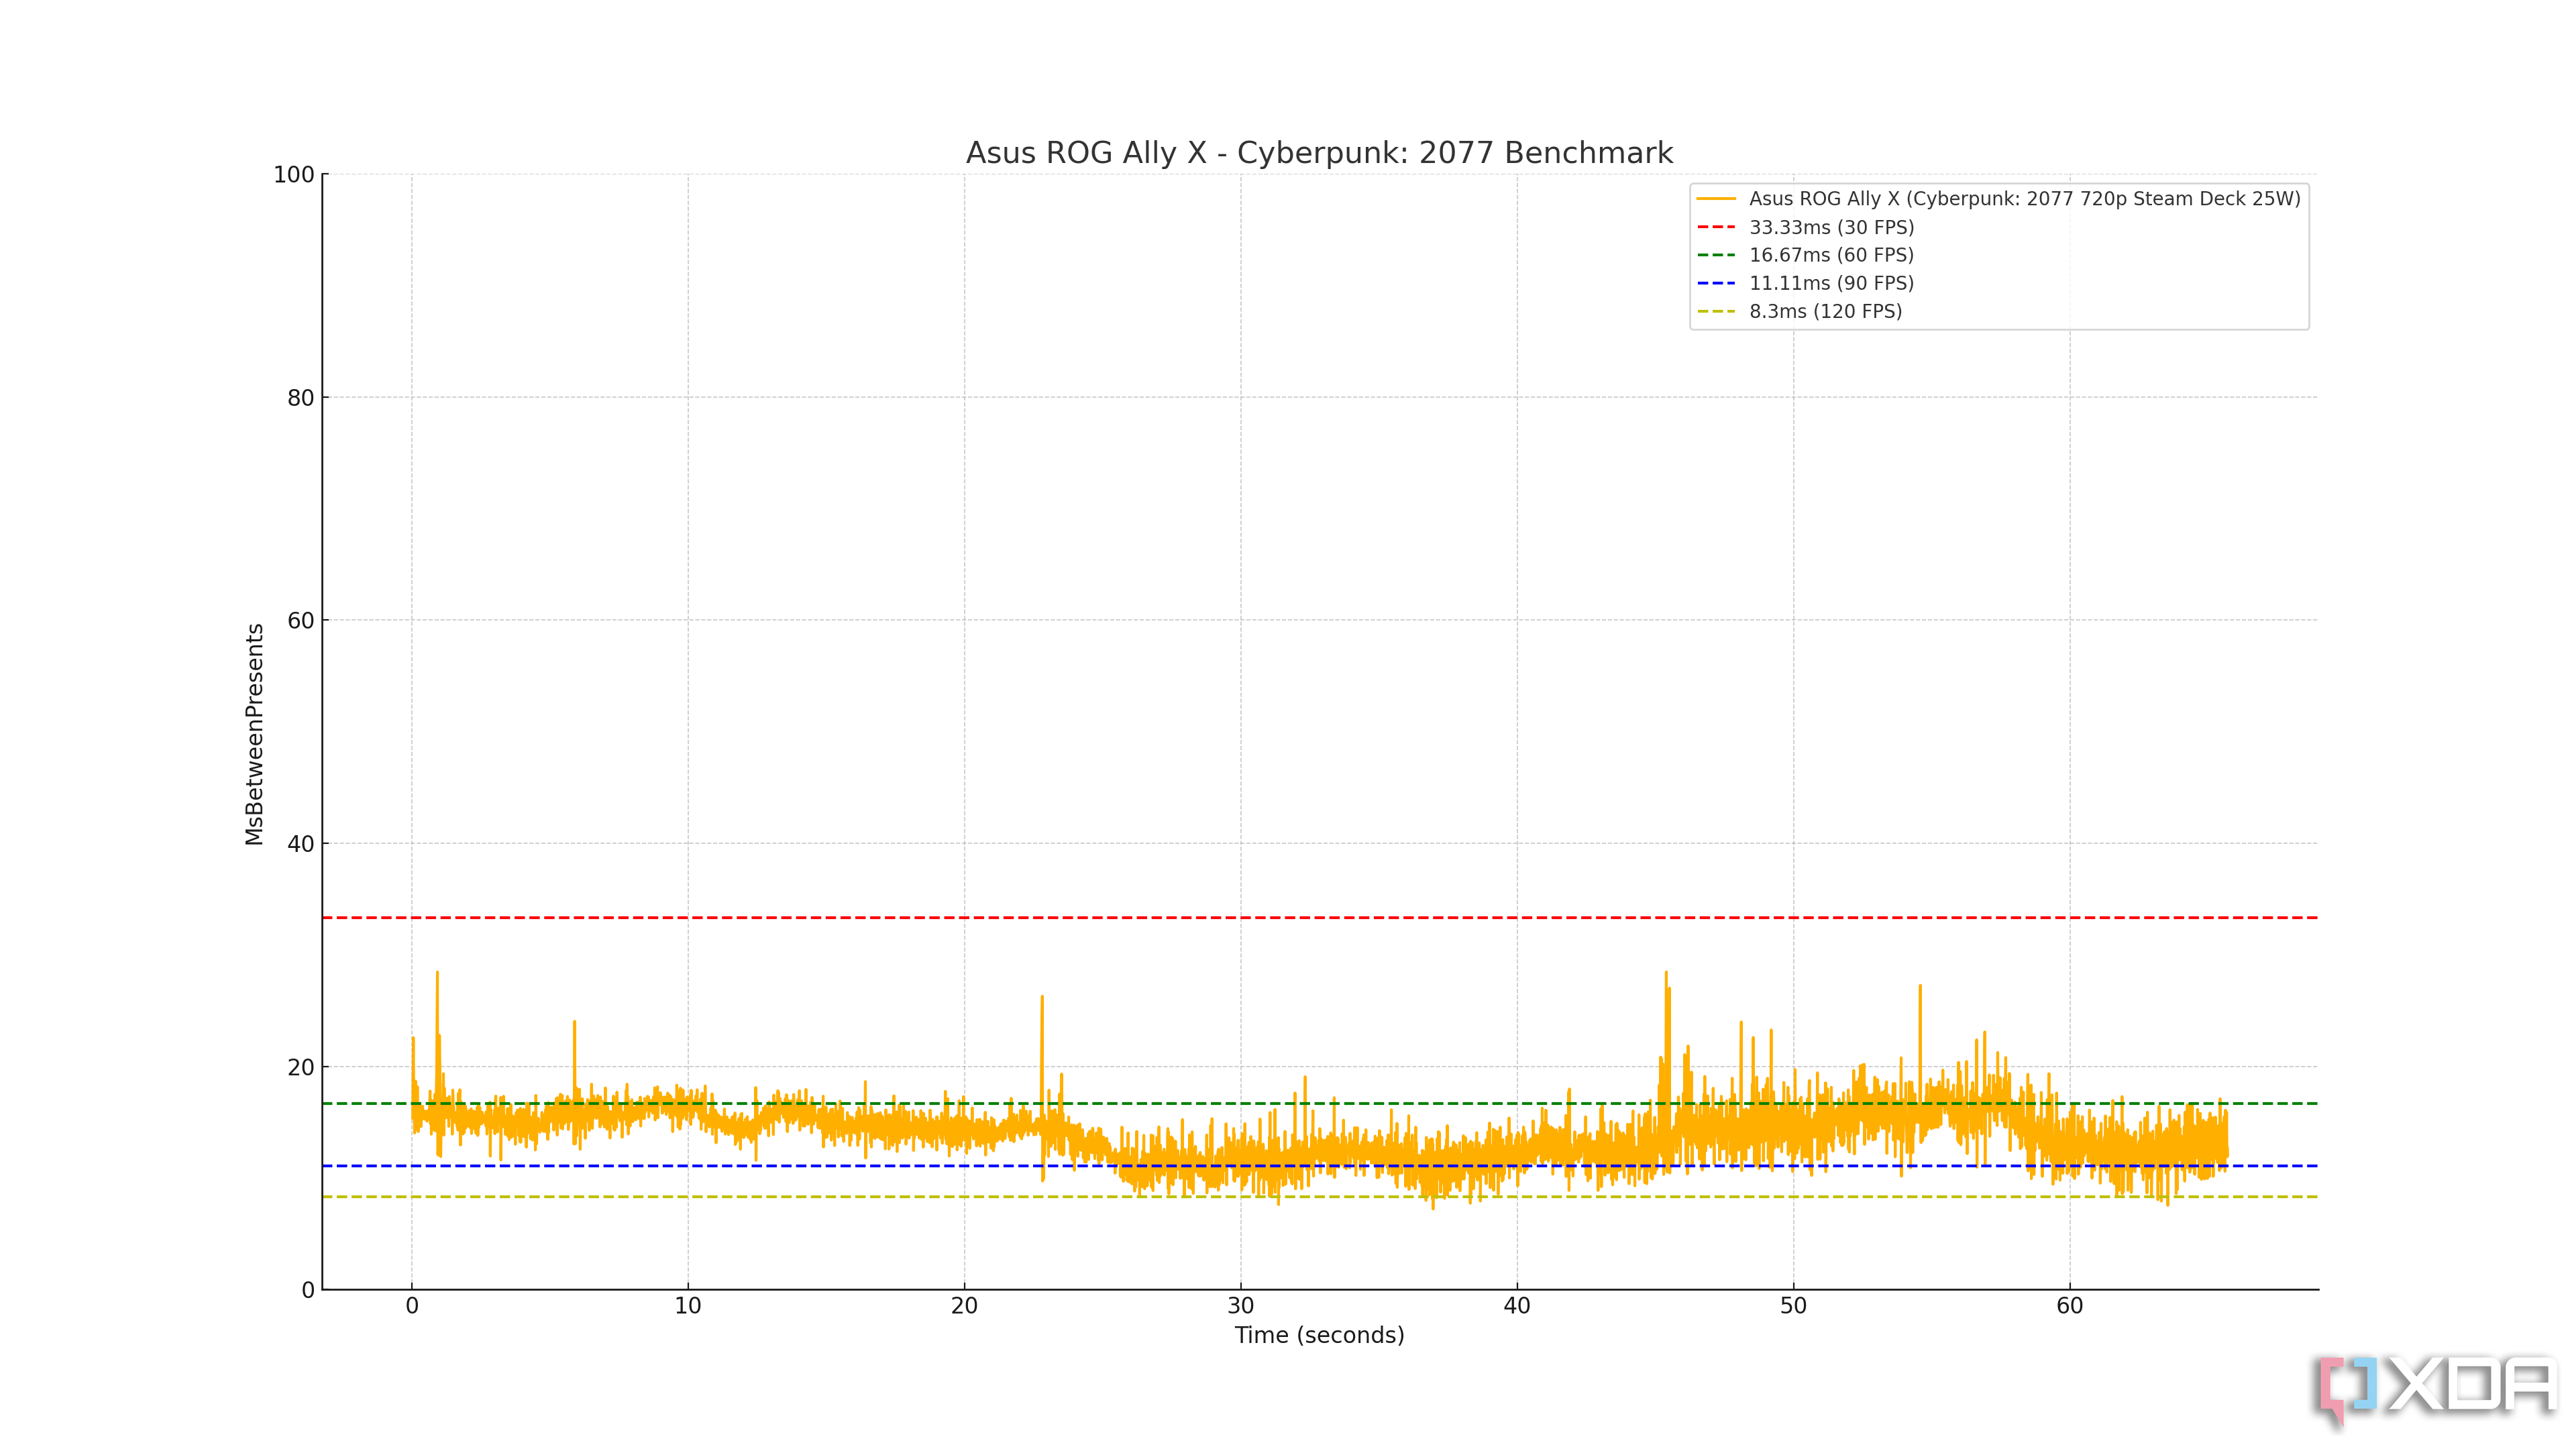Click the x-axis tick label '40' on the time axis
2576x1449 pixels.
coord(1517,1306)
